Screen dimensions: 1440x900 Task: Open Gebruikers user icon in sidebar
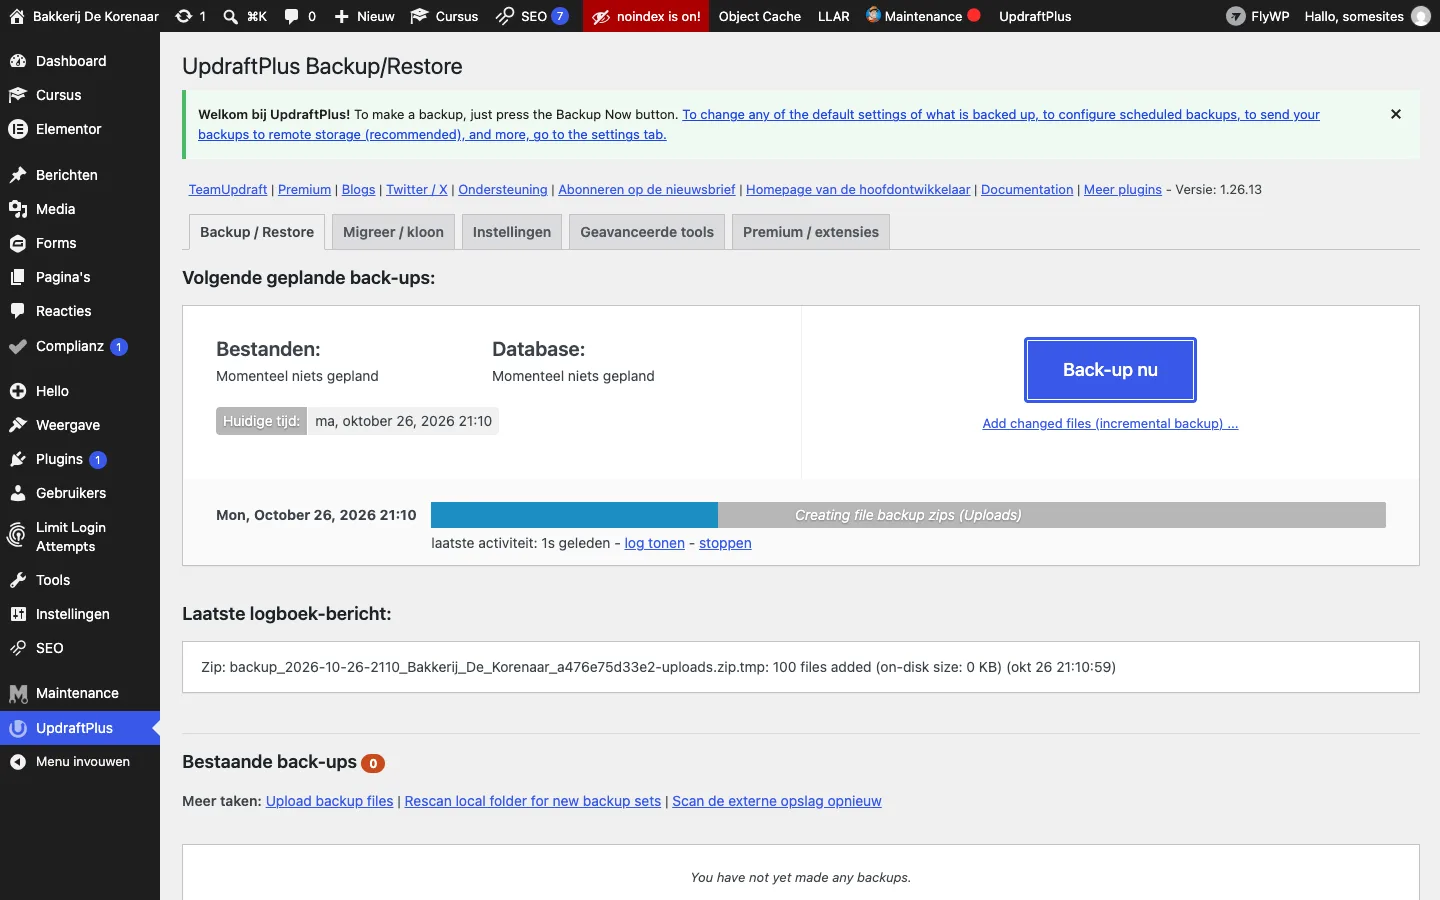coord(17,493)
